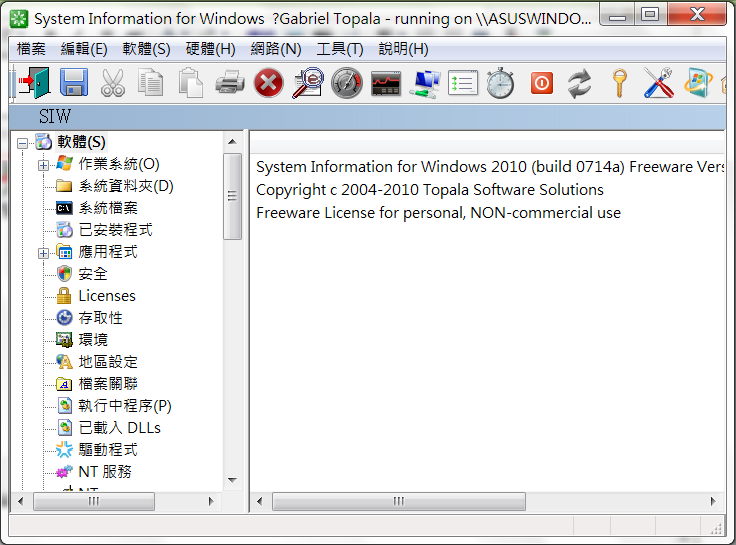This screenshot has width=736, height=545.
Task: Select 檔案關聯 tree item
Action: click(x=108, y=384)
